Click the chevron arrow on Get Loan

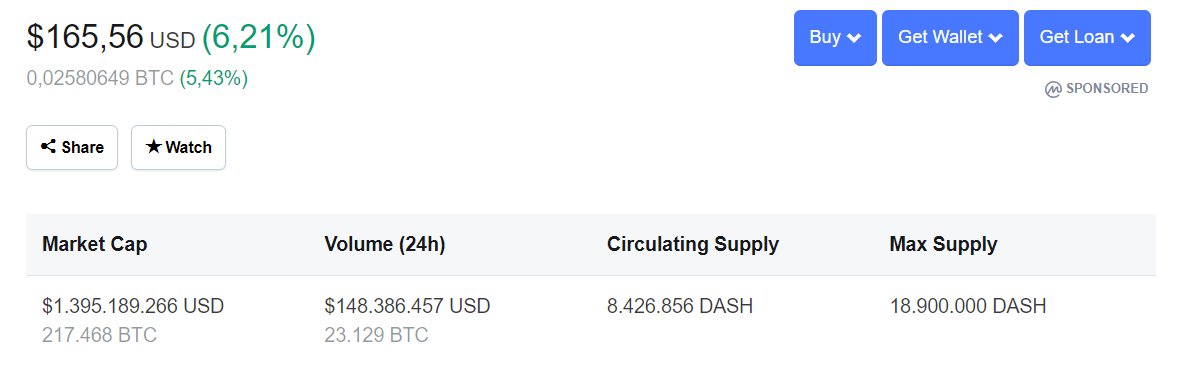pos(1127,38)
